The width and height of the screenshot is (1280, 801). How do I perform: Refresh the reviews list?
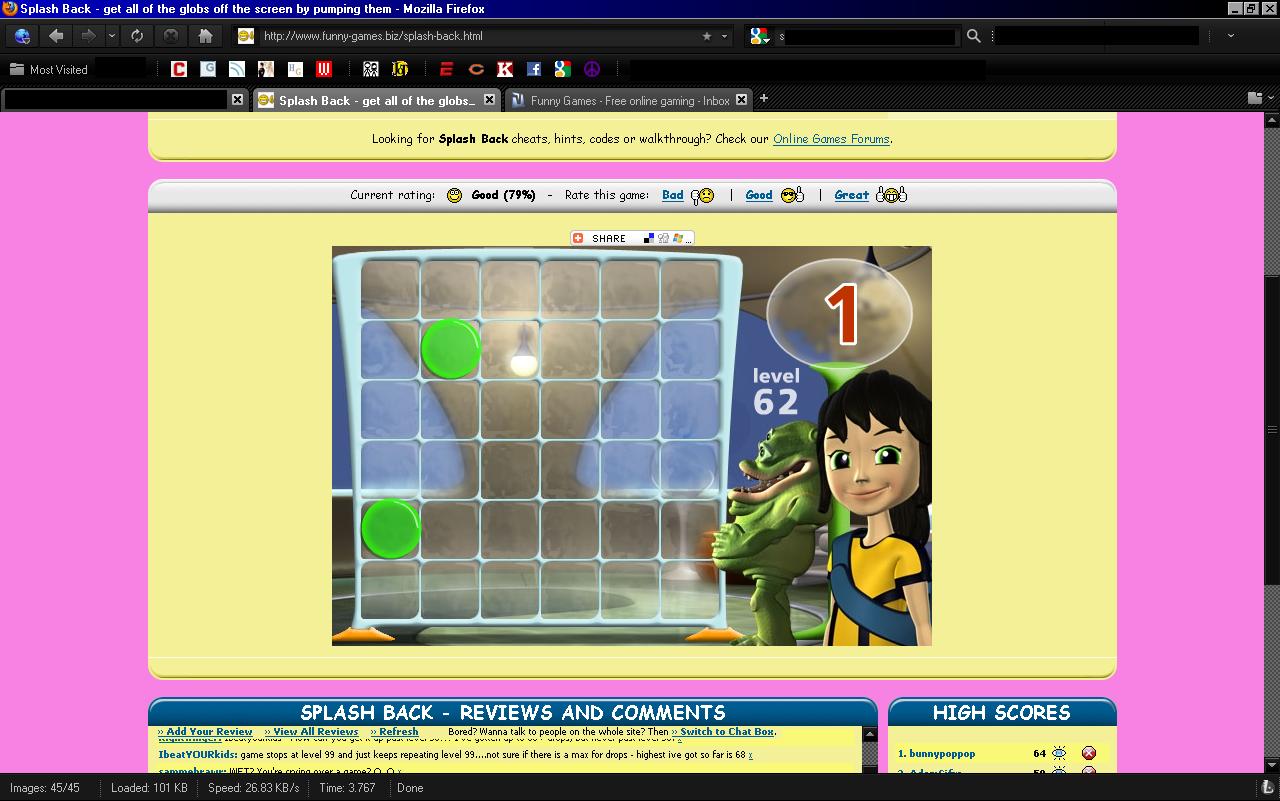394,731
